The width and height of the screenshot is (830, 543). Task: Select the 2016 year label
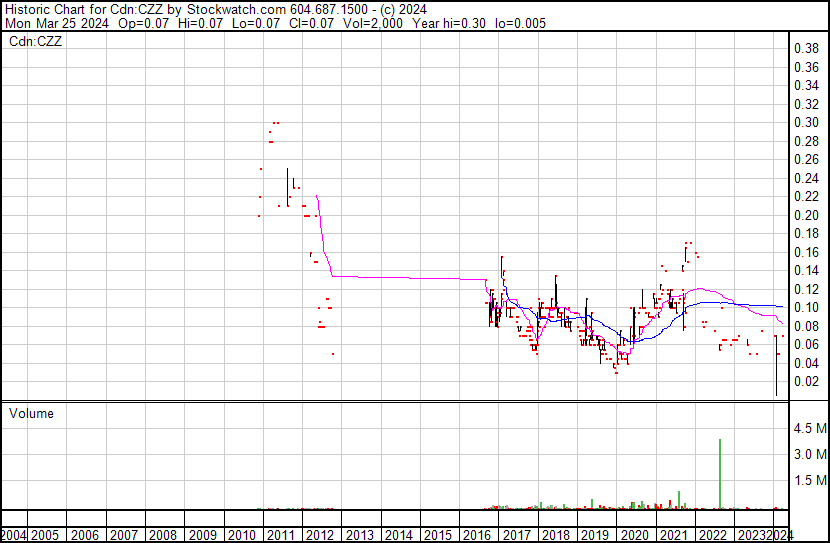477,535
